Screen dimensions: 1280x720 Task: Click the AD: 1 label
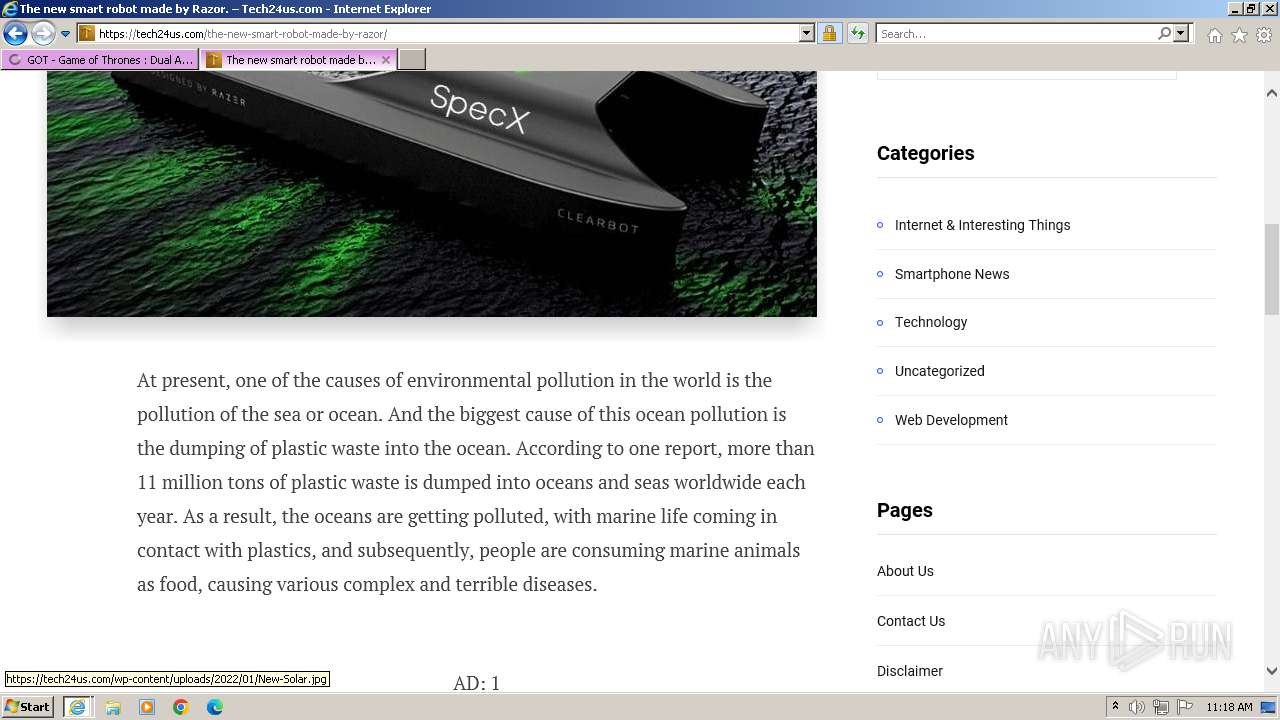pos(476,683)
